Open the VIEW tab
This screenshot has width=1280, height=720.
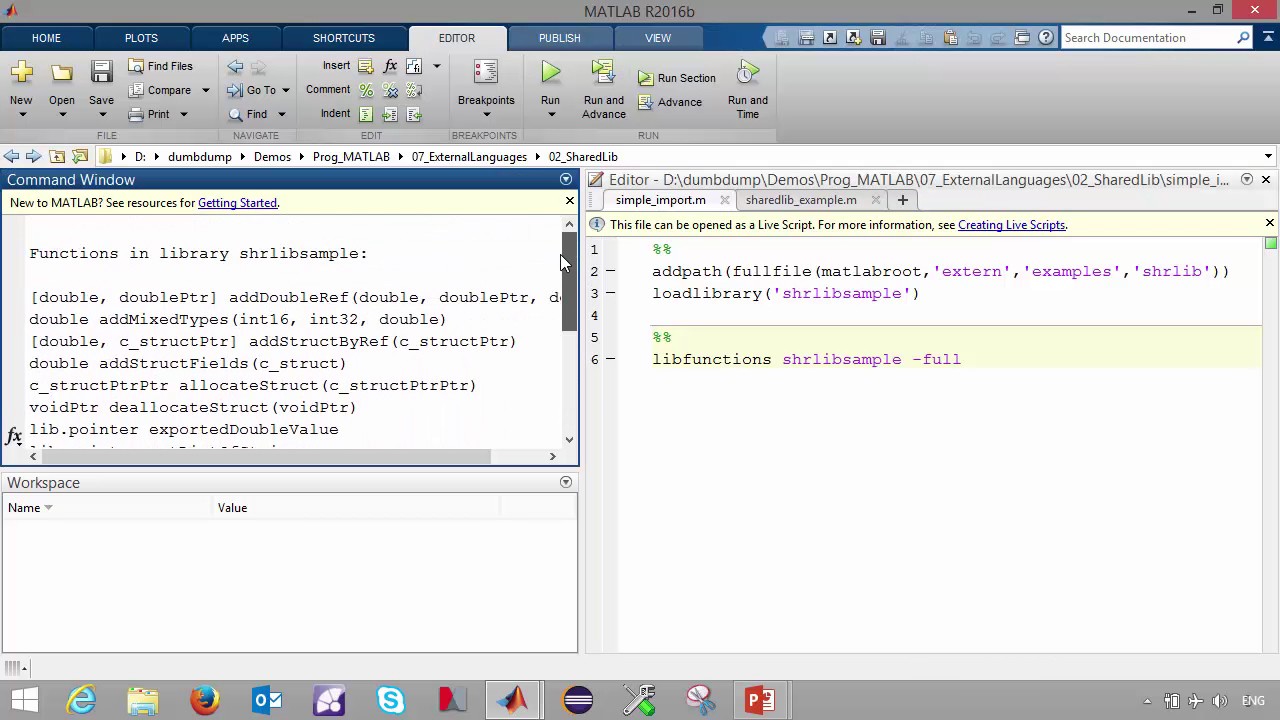(658, 38)
